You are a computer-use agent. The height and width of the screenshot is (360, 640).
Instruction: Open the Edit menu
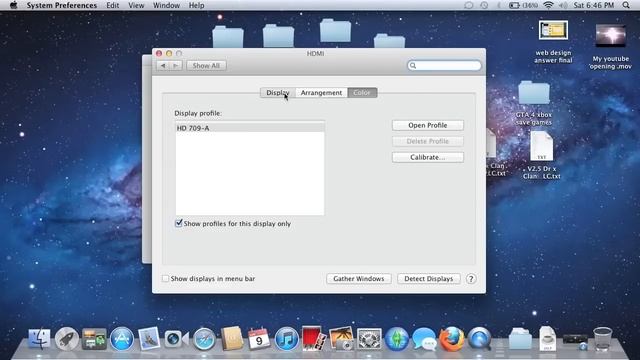point(113,5)
